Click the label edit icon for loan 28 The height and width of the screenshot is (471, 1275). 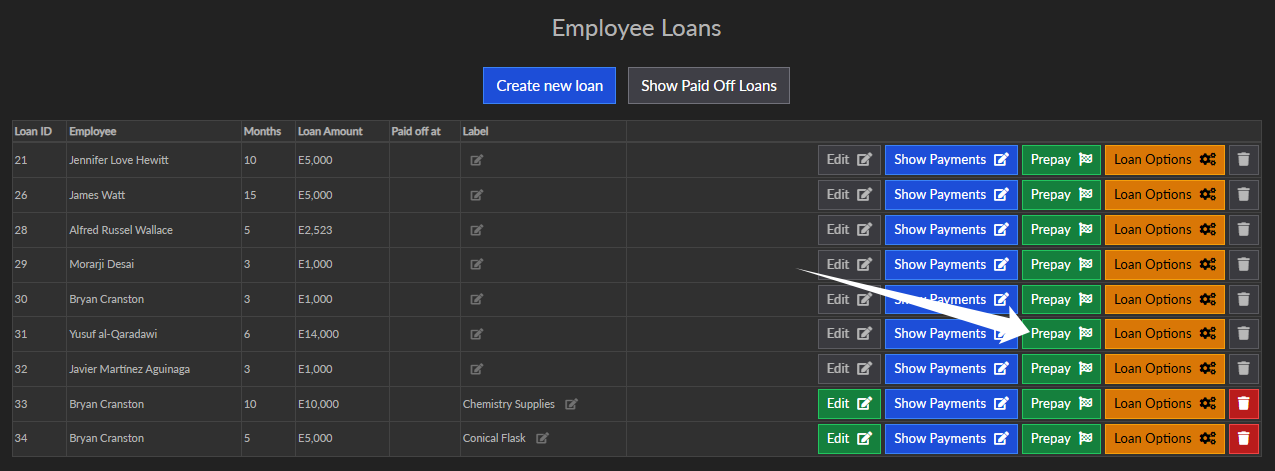pyautogui.click(x=476, y=230)
